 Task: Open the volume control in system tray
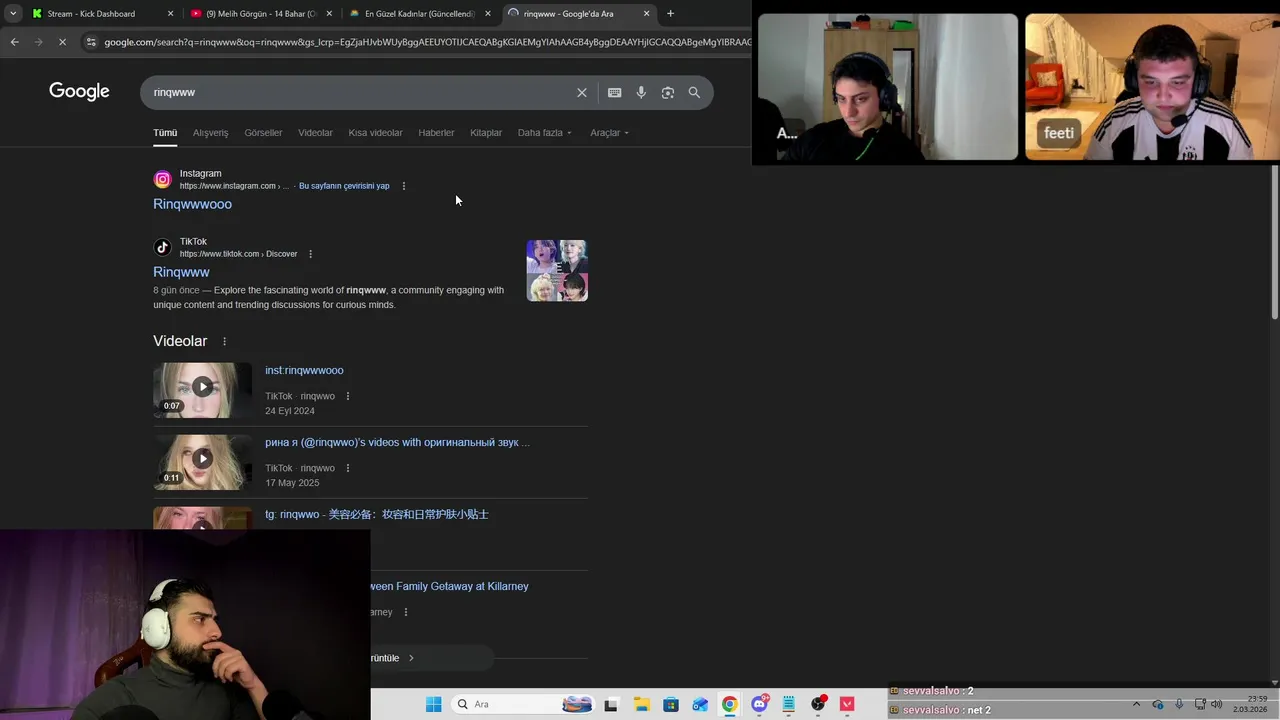pyautogui.click(x=1216, y=704)
